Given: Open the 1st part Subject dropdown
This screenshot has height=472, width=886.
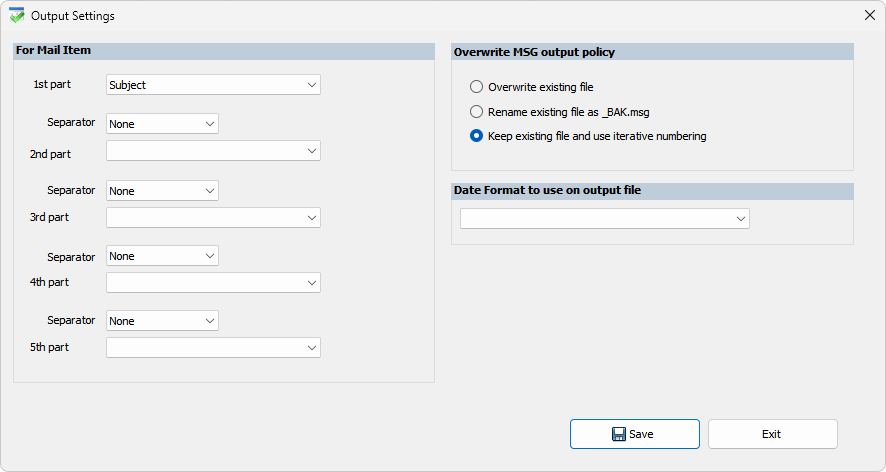Looking at the screenshot, I should 213,85.
